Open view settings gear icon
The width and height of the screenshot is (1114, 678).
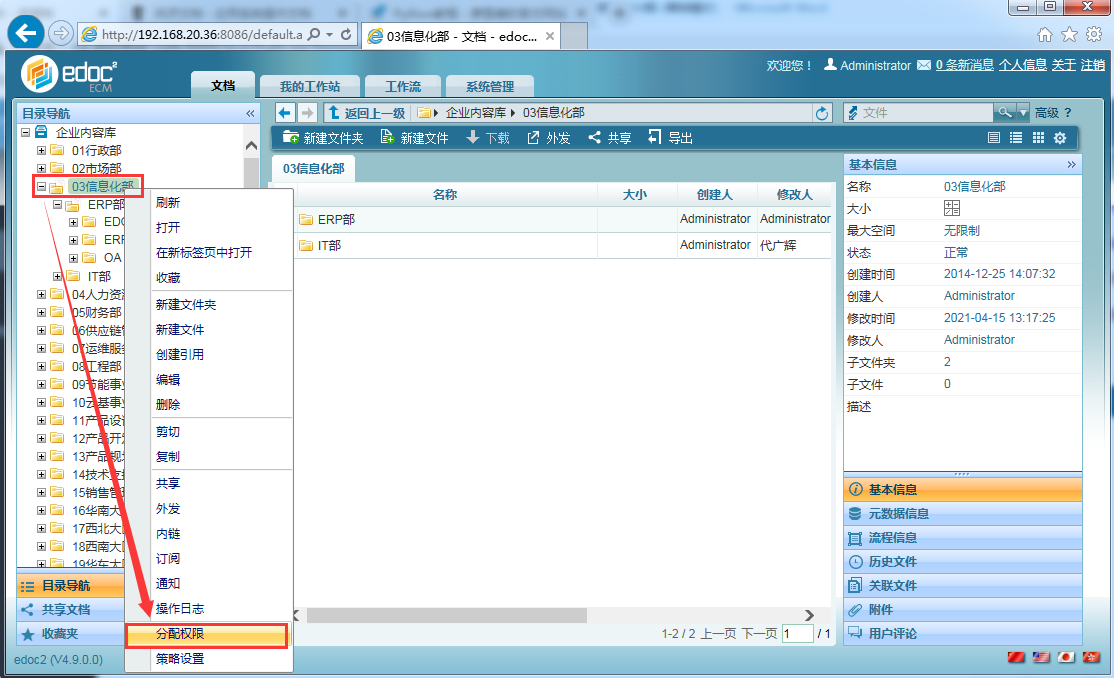1060,138
